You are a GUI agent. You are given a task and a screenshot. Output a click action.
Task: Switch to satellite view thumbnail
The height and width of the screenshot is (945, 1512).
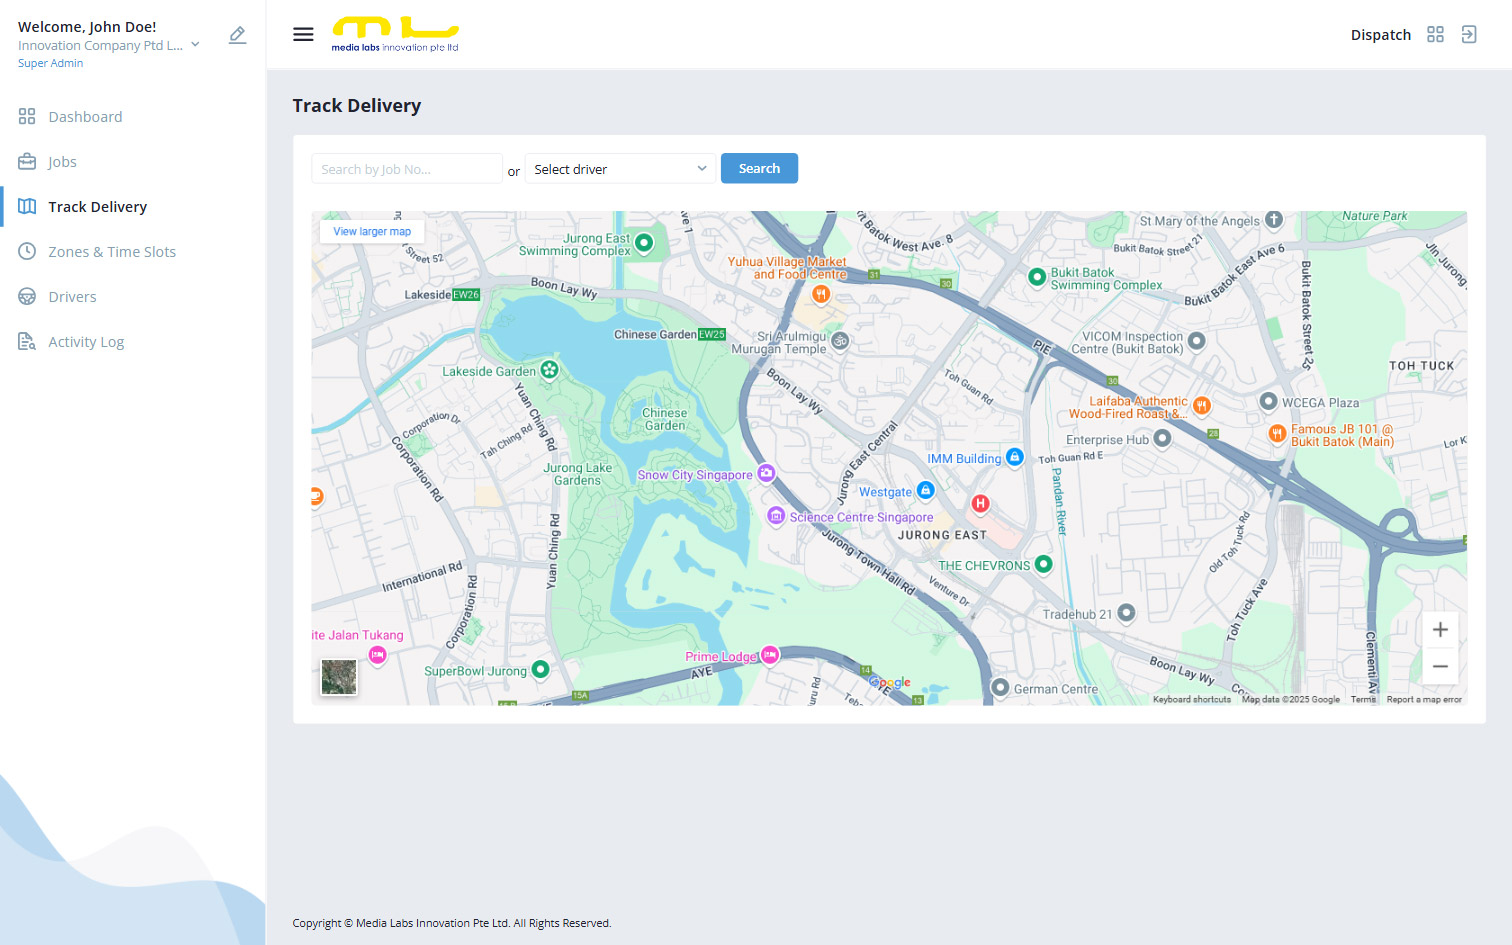coord(339,677)
